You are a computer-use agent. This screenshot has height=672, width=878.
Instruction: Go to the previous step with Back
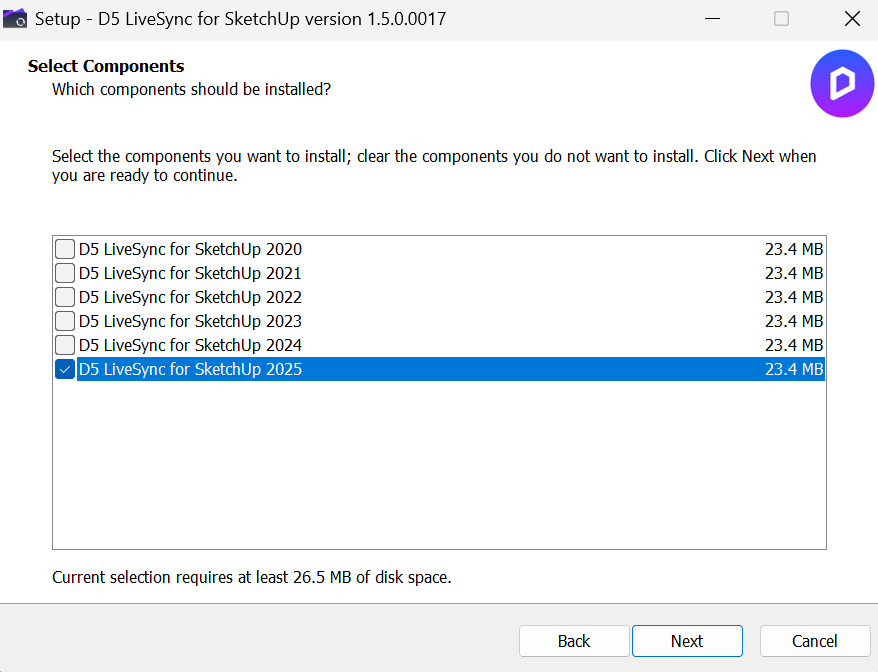pos(574,641)
